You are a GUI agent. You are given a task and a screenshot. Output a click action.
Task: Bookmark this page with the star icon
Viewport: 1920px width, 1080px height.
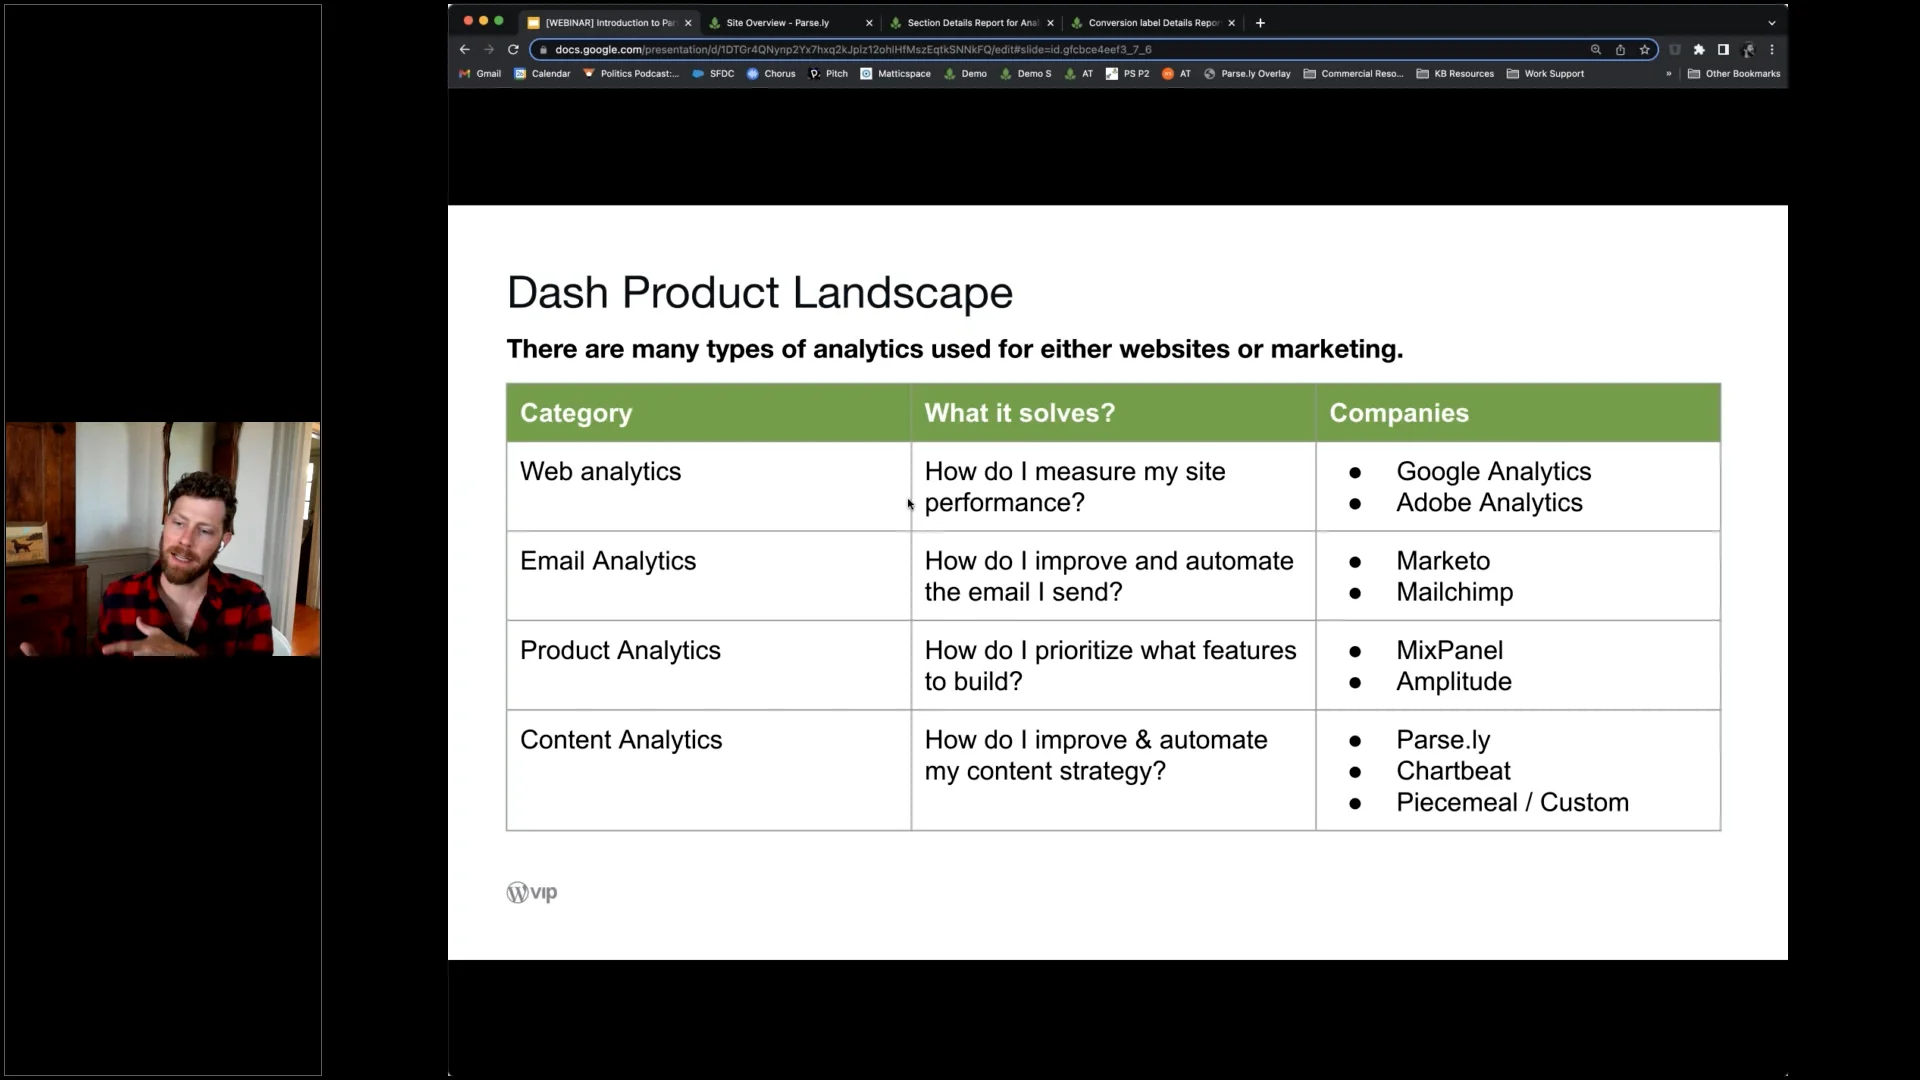point(1645,49)
